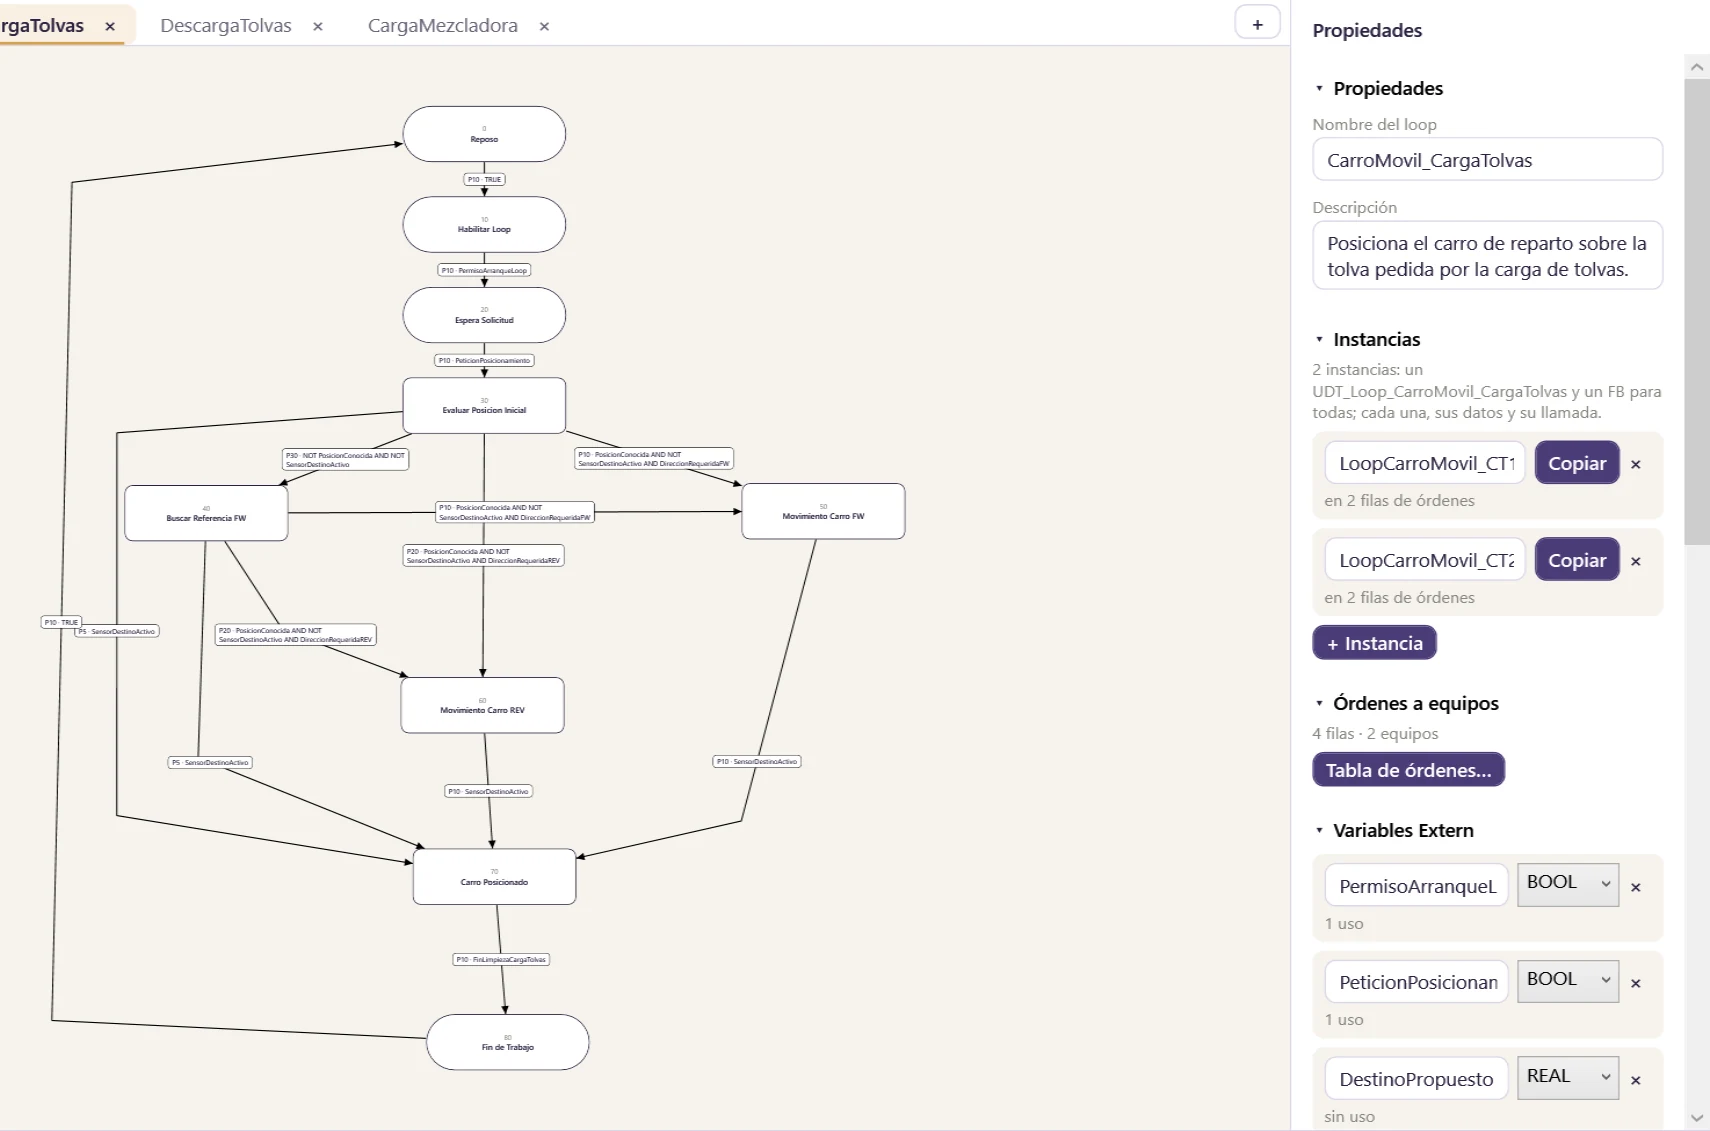Click the scrollbar down arrow
The image size is (1710, 1131).
[x=1696, y=1117]
